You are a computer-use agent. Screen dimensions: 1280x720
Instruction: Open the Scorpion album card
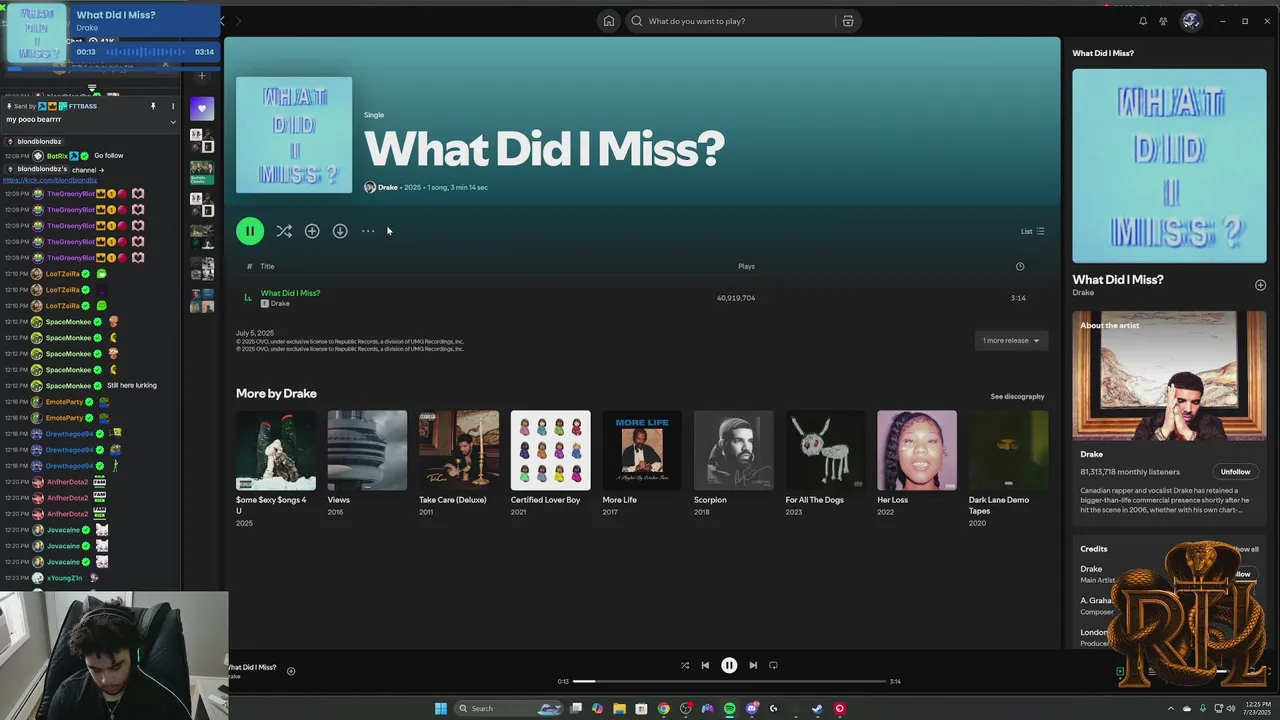pos(734,463)
